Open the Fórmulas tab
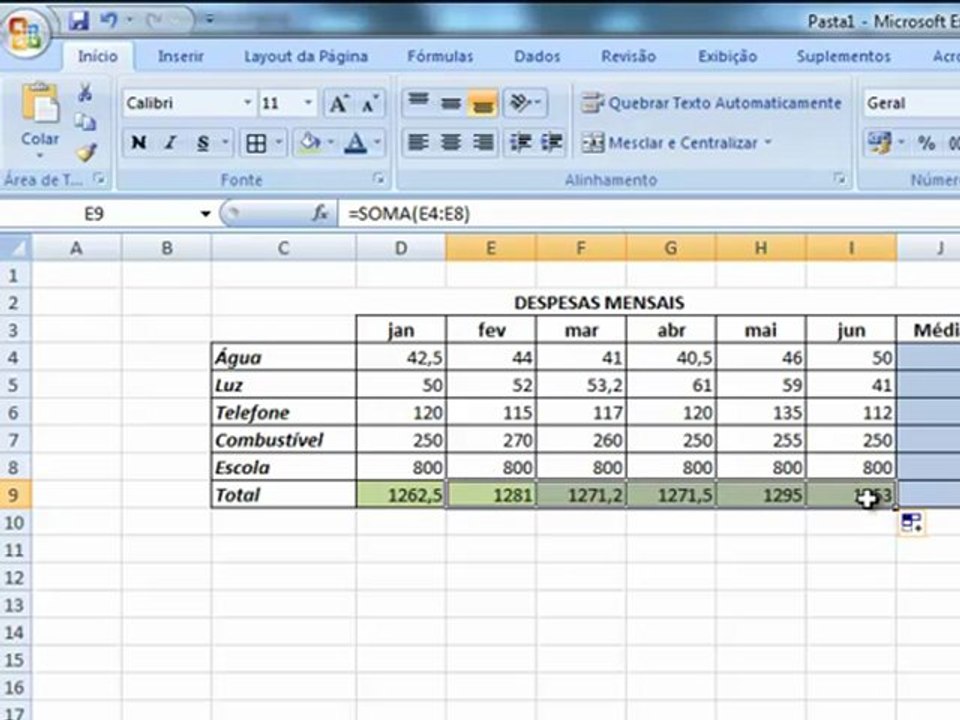 click(440, 56)
